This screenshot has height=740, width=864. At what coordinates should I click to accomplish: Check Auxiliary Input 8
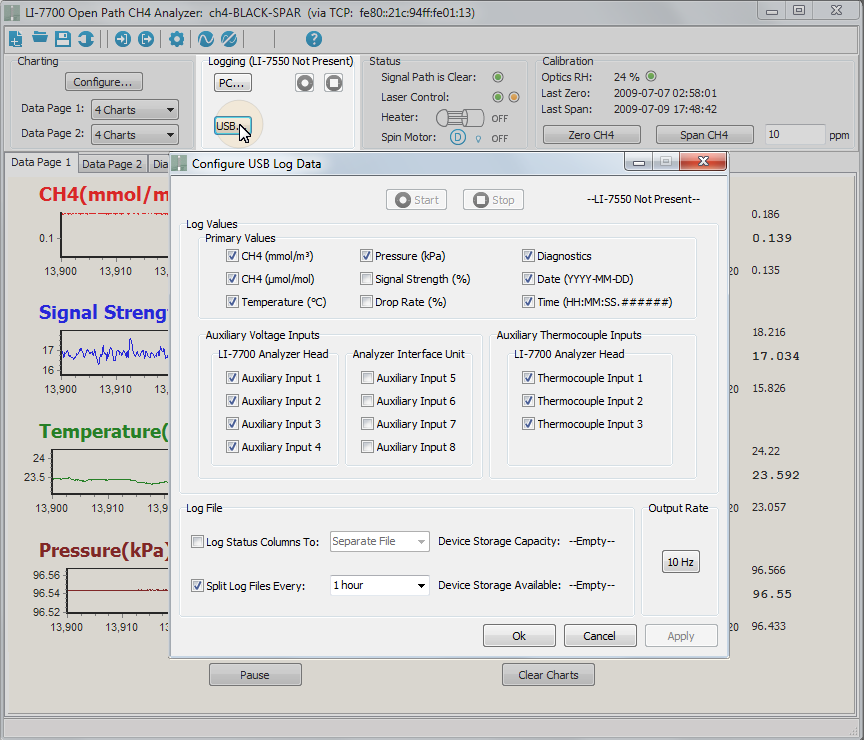[x=367, y=447]
